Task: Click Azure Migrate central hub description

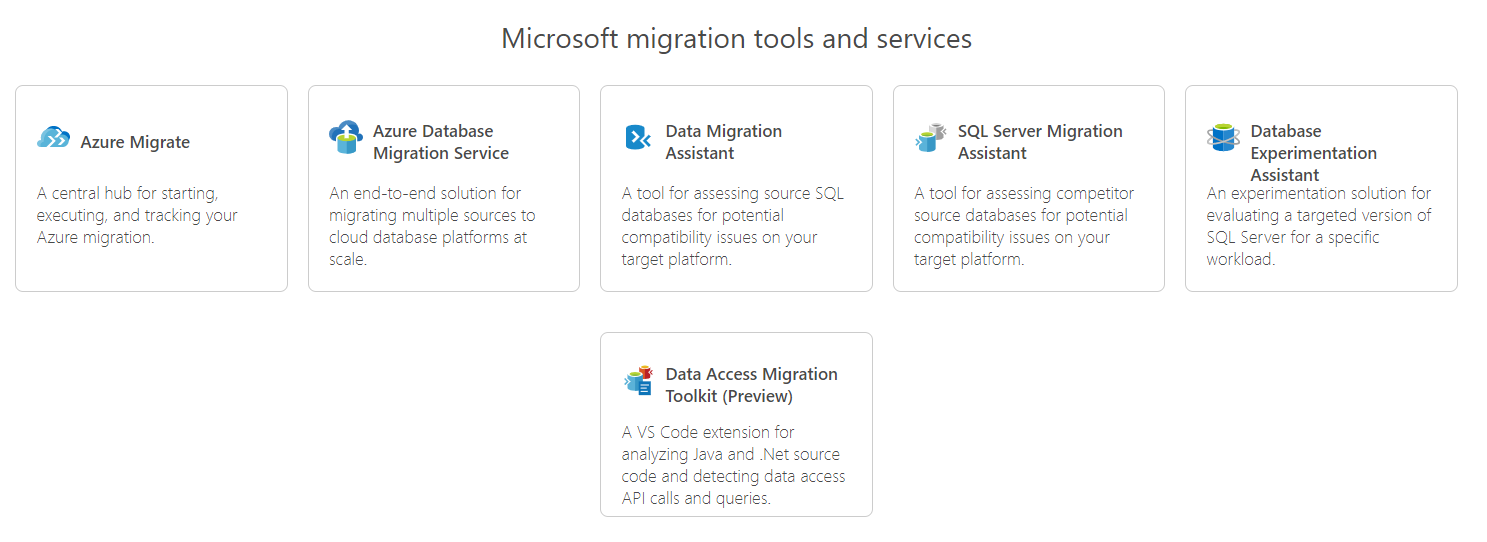Action: (137, 215)
